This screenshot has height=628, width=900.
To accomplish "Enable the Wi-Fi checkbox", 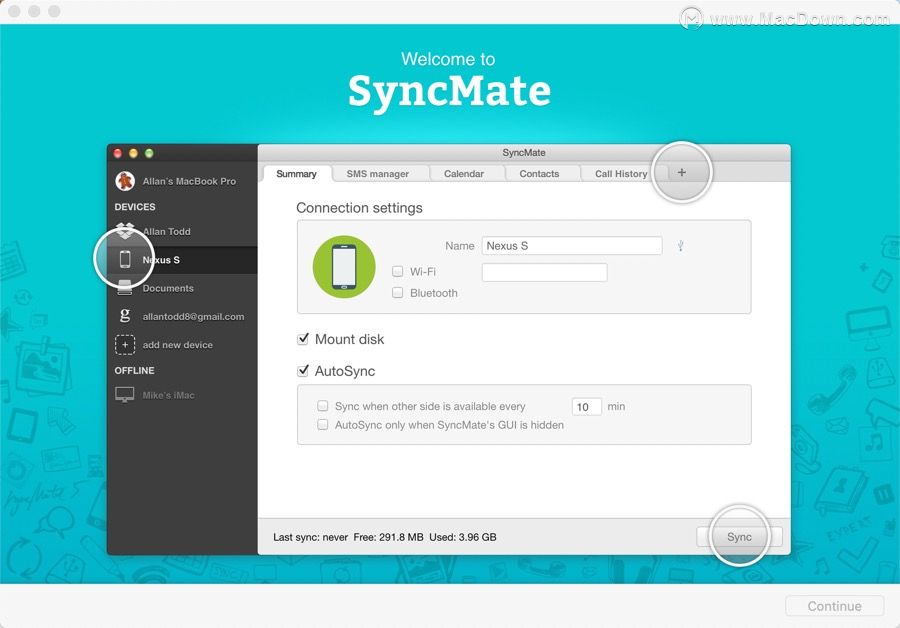I will (397, 271).
